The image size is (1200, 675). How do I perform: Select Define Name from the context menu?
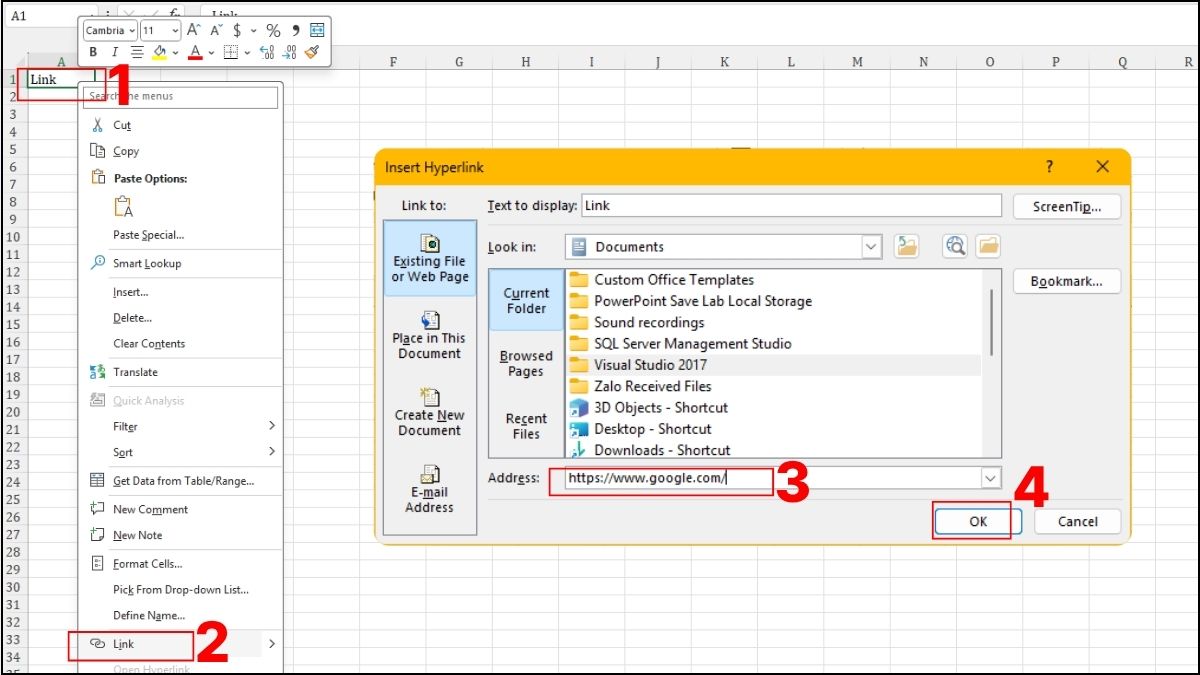150,615
